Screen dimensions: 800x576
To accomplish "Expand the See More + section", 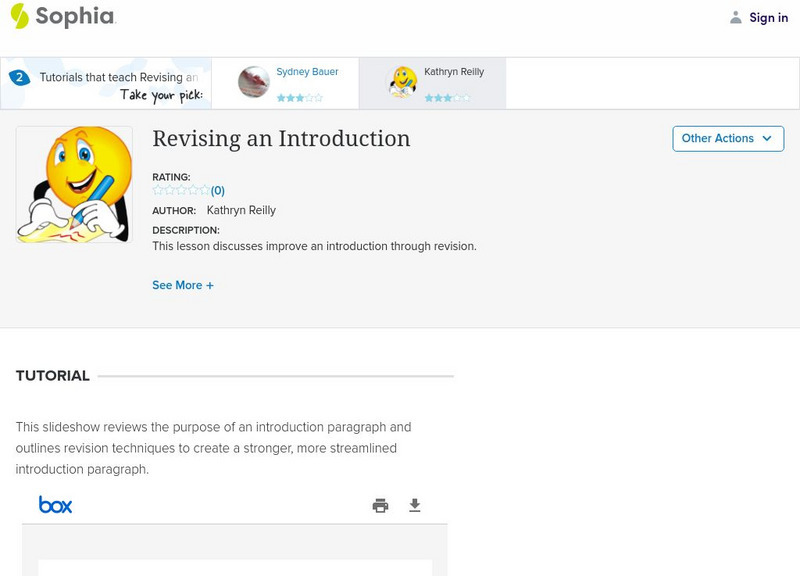I will click(183, 285).
